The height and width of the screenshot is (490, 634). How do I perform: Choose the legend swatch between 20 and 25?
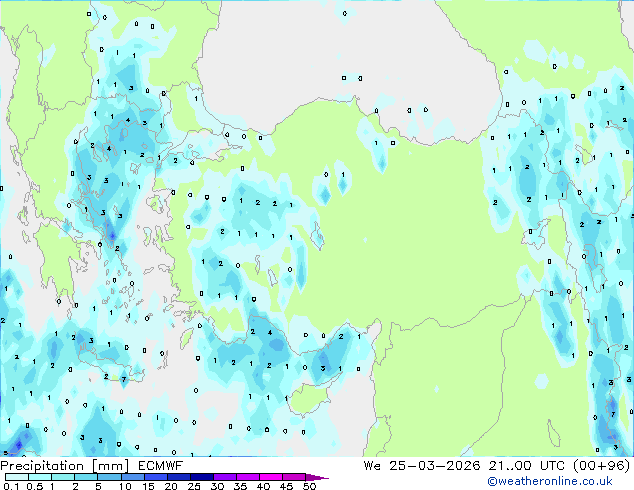tap(179, 477)
